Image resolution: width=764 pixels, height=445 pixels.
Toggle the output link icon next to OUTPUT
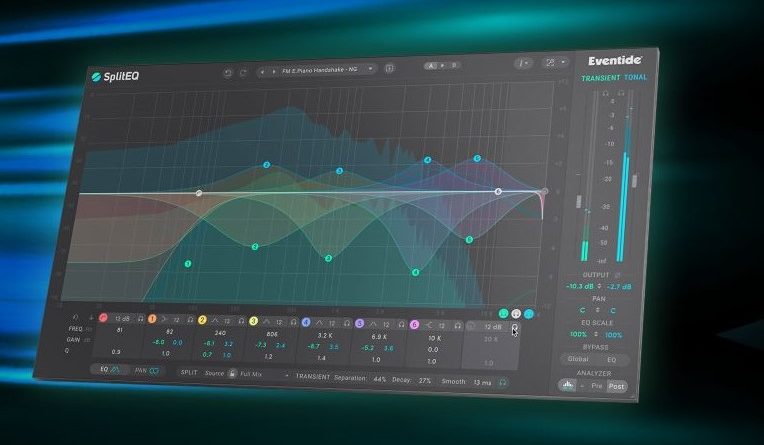pyautogui.click(x=617, y=275)
